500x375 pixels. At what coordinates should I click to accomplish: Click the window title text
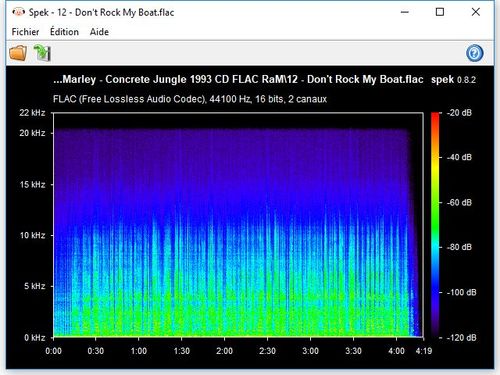101,12
